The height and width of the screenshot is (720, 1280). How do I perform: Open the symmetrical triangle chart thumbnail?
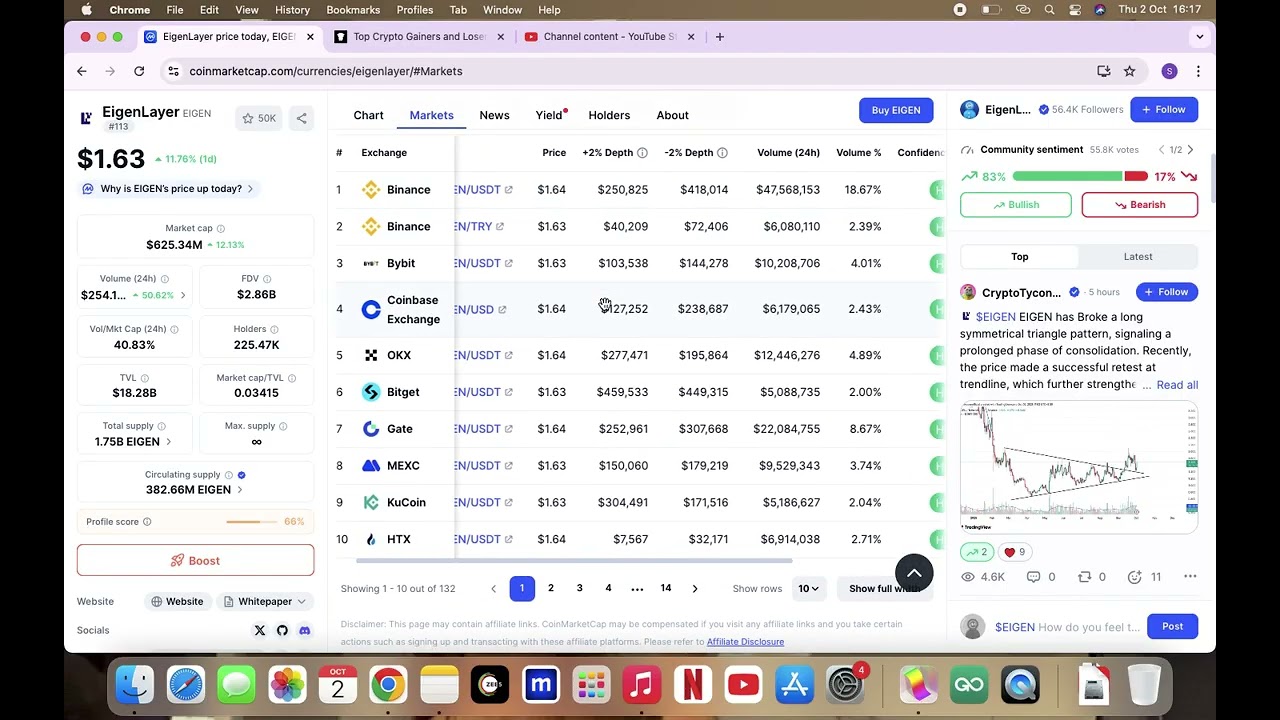point(1079,467)
